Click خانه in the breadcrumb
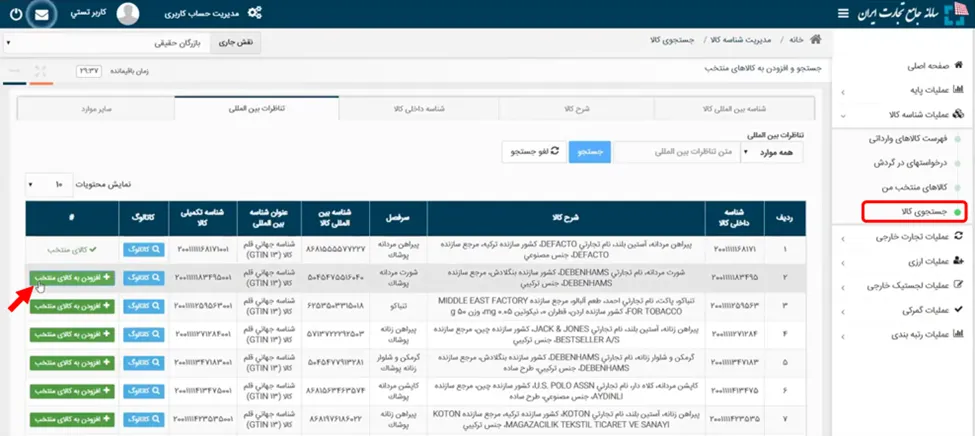Screen dimensions: 975x436 797,39
